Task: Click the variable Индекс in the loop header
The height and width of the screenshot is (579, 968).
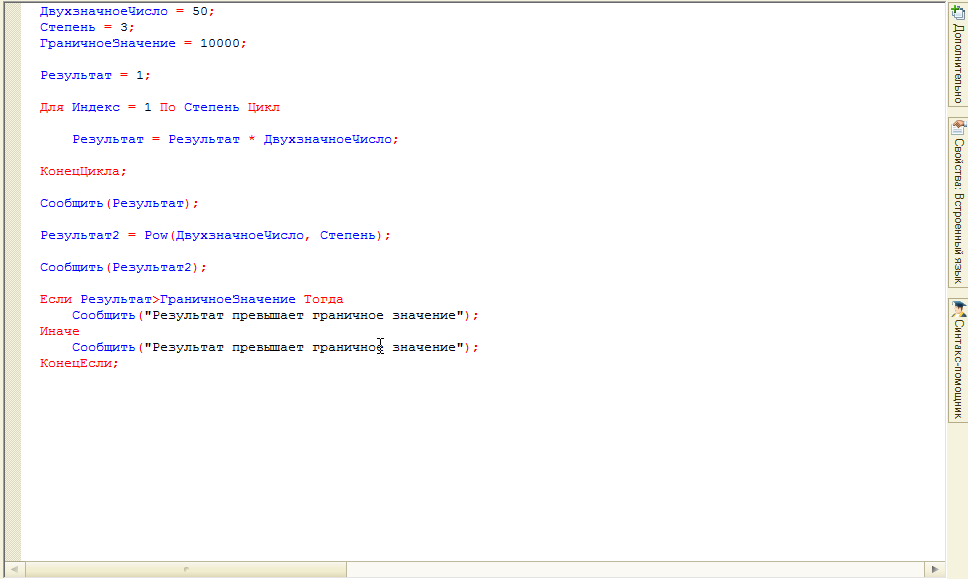Action: (x=96, y=107)
